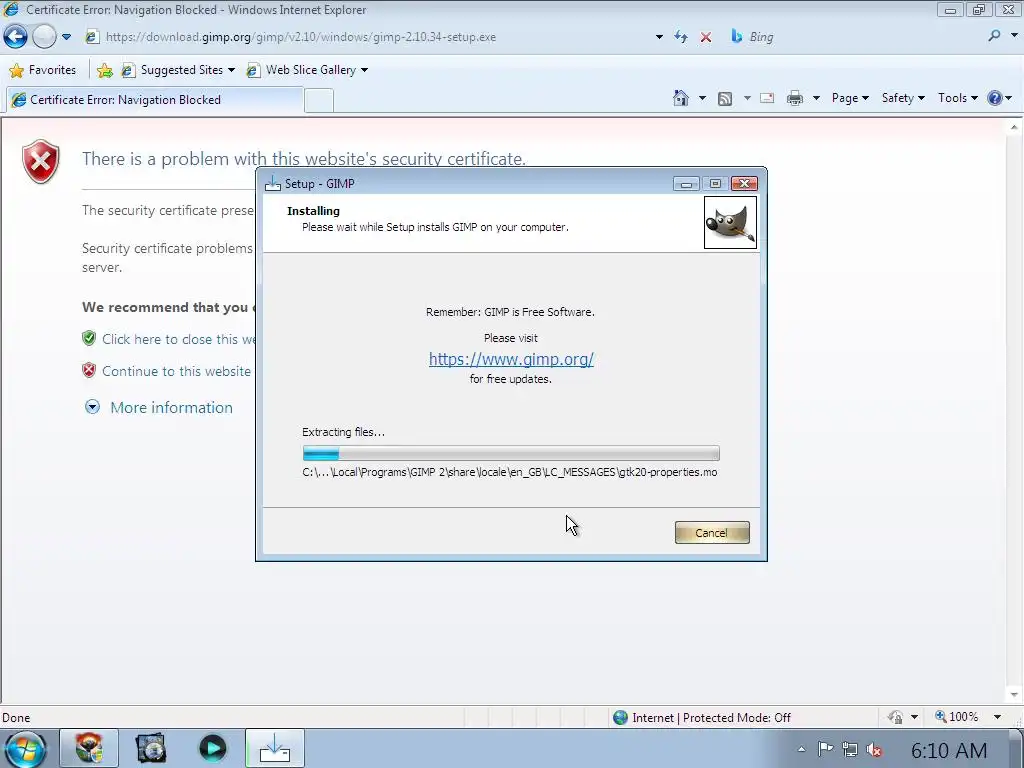The height and width of the screenshot is (768, 1024).
Task: Click the 'Click here to close this' link
Action: click(179, 340)
